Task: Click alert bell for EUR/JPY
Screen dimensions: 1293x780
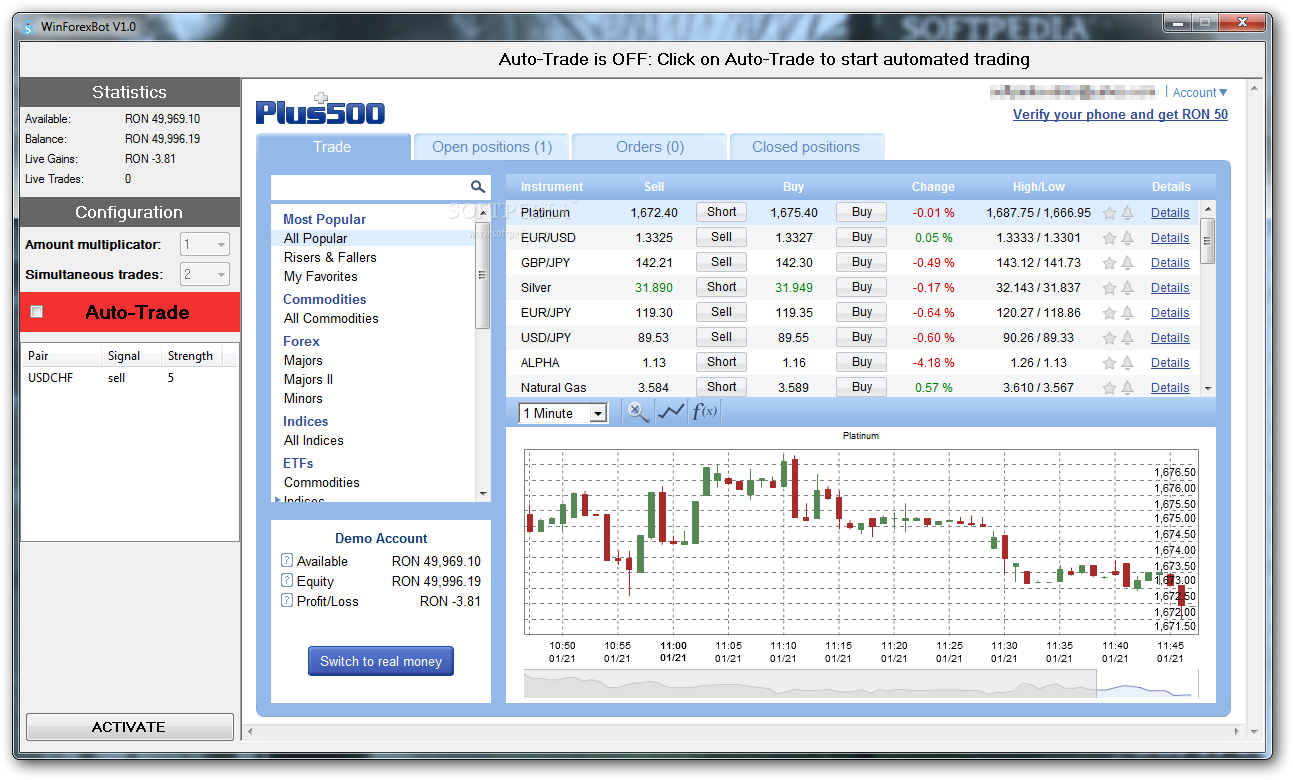Action: (1127, 313)
